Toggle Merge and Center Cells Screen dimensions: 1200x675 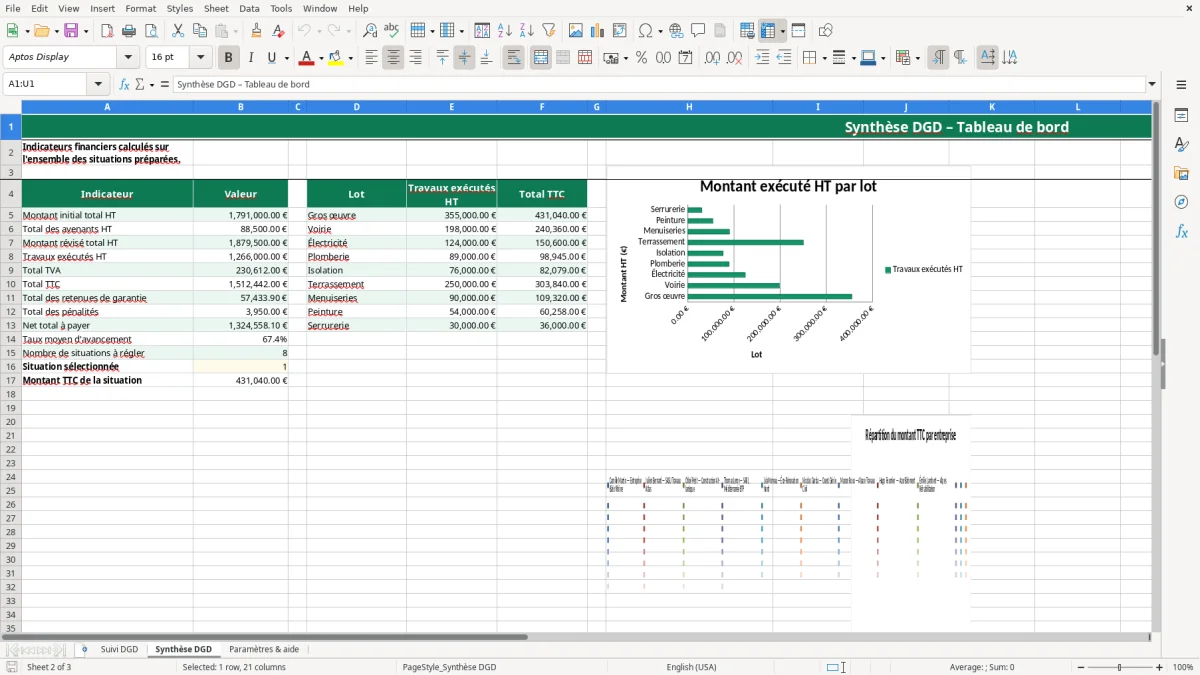[x=541, y=58]
